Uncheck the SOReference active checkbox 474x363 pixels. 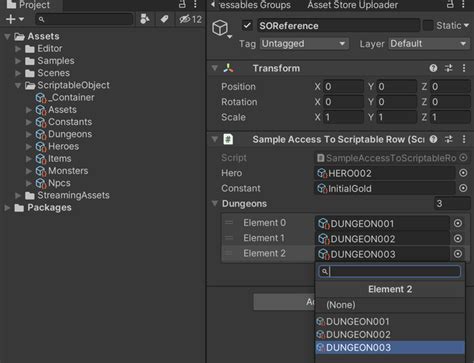tap(247, 26)
